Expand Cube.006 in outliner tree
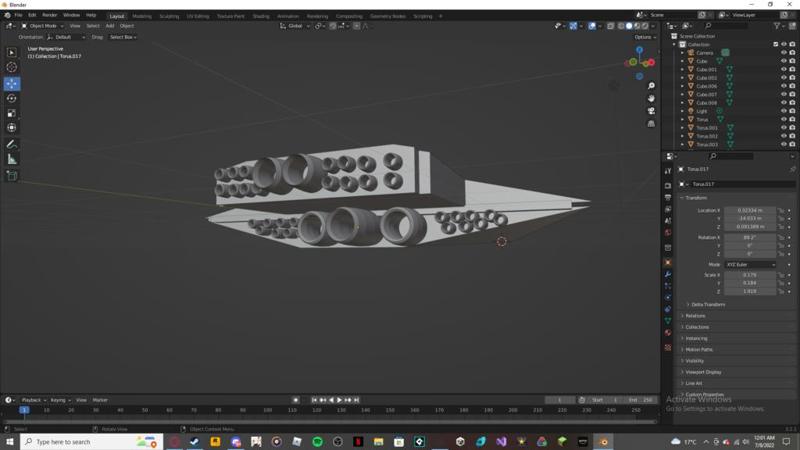The height and width of the screenshot is (450, 800). coord(682,86)
